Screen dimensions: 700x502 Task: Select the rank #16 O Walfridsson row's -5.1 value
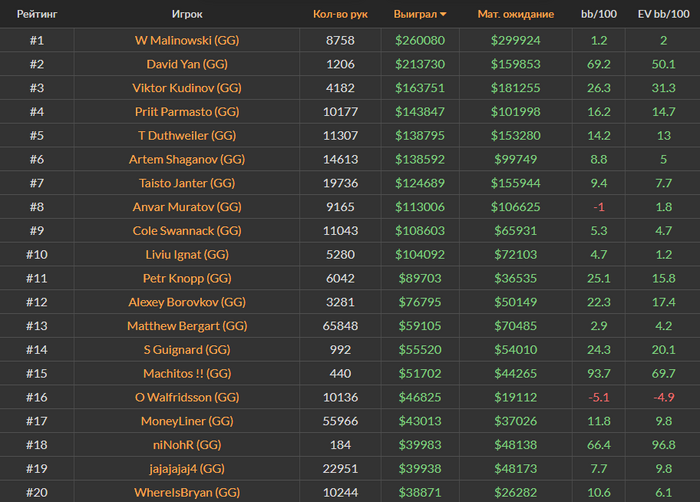599,397
